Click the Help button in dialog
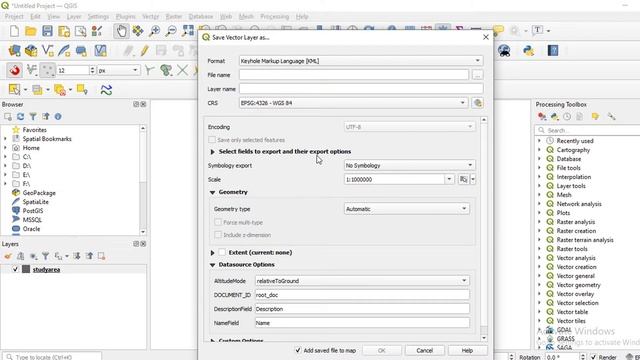 click(x=467, y=350)
